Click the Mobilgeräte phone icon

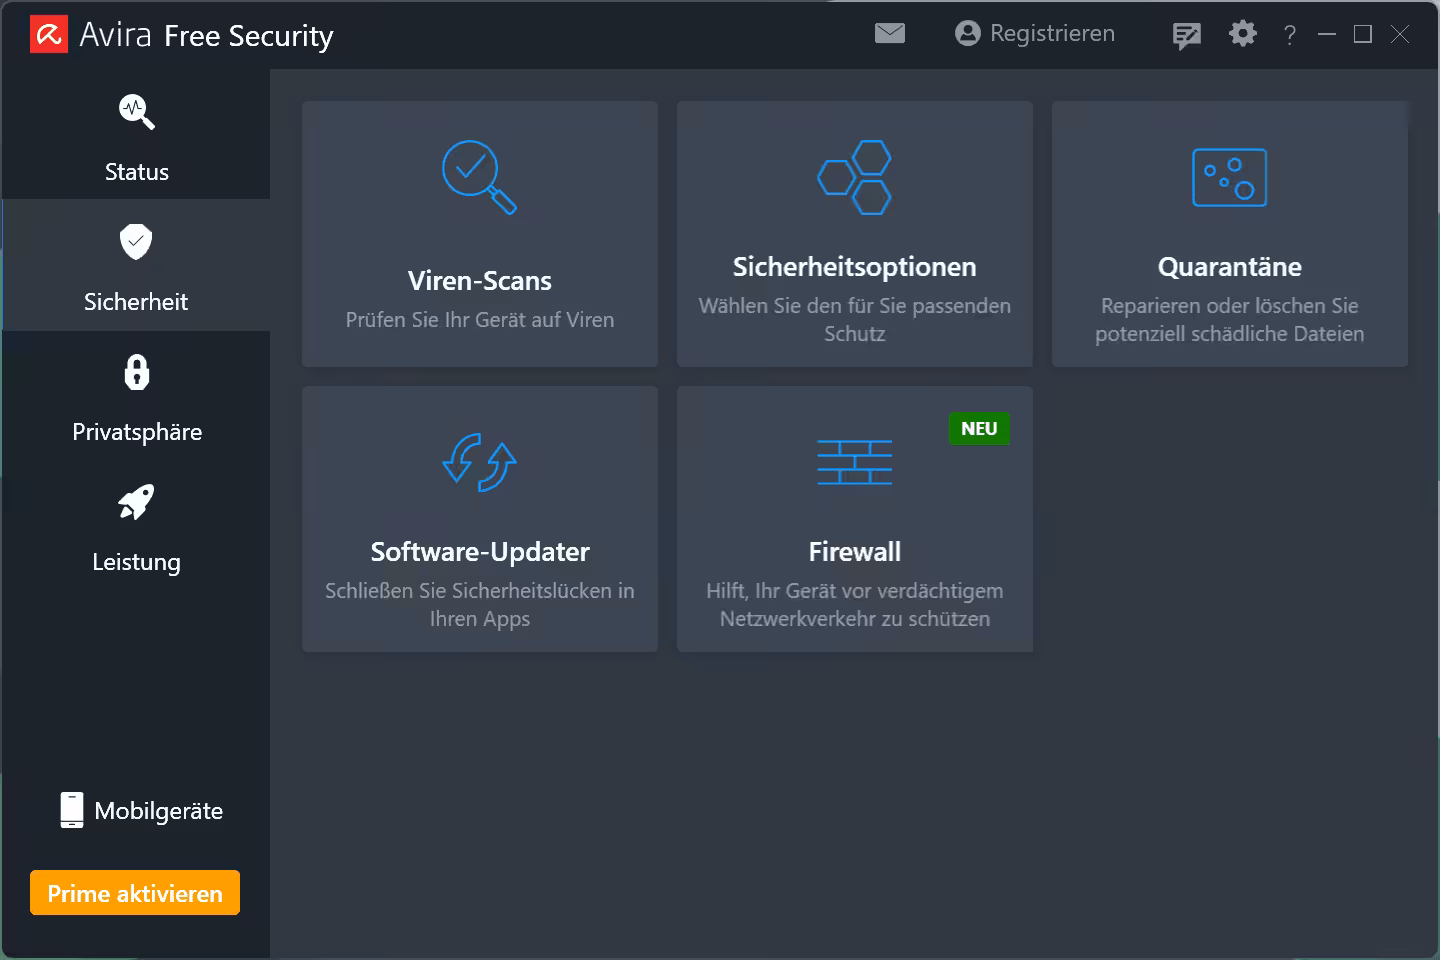[x=70, y=810]
